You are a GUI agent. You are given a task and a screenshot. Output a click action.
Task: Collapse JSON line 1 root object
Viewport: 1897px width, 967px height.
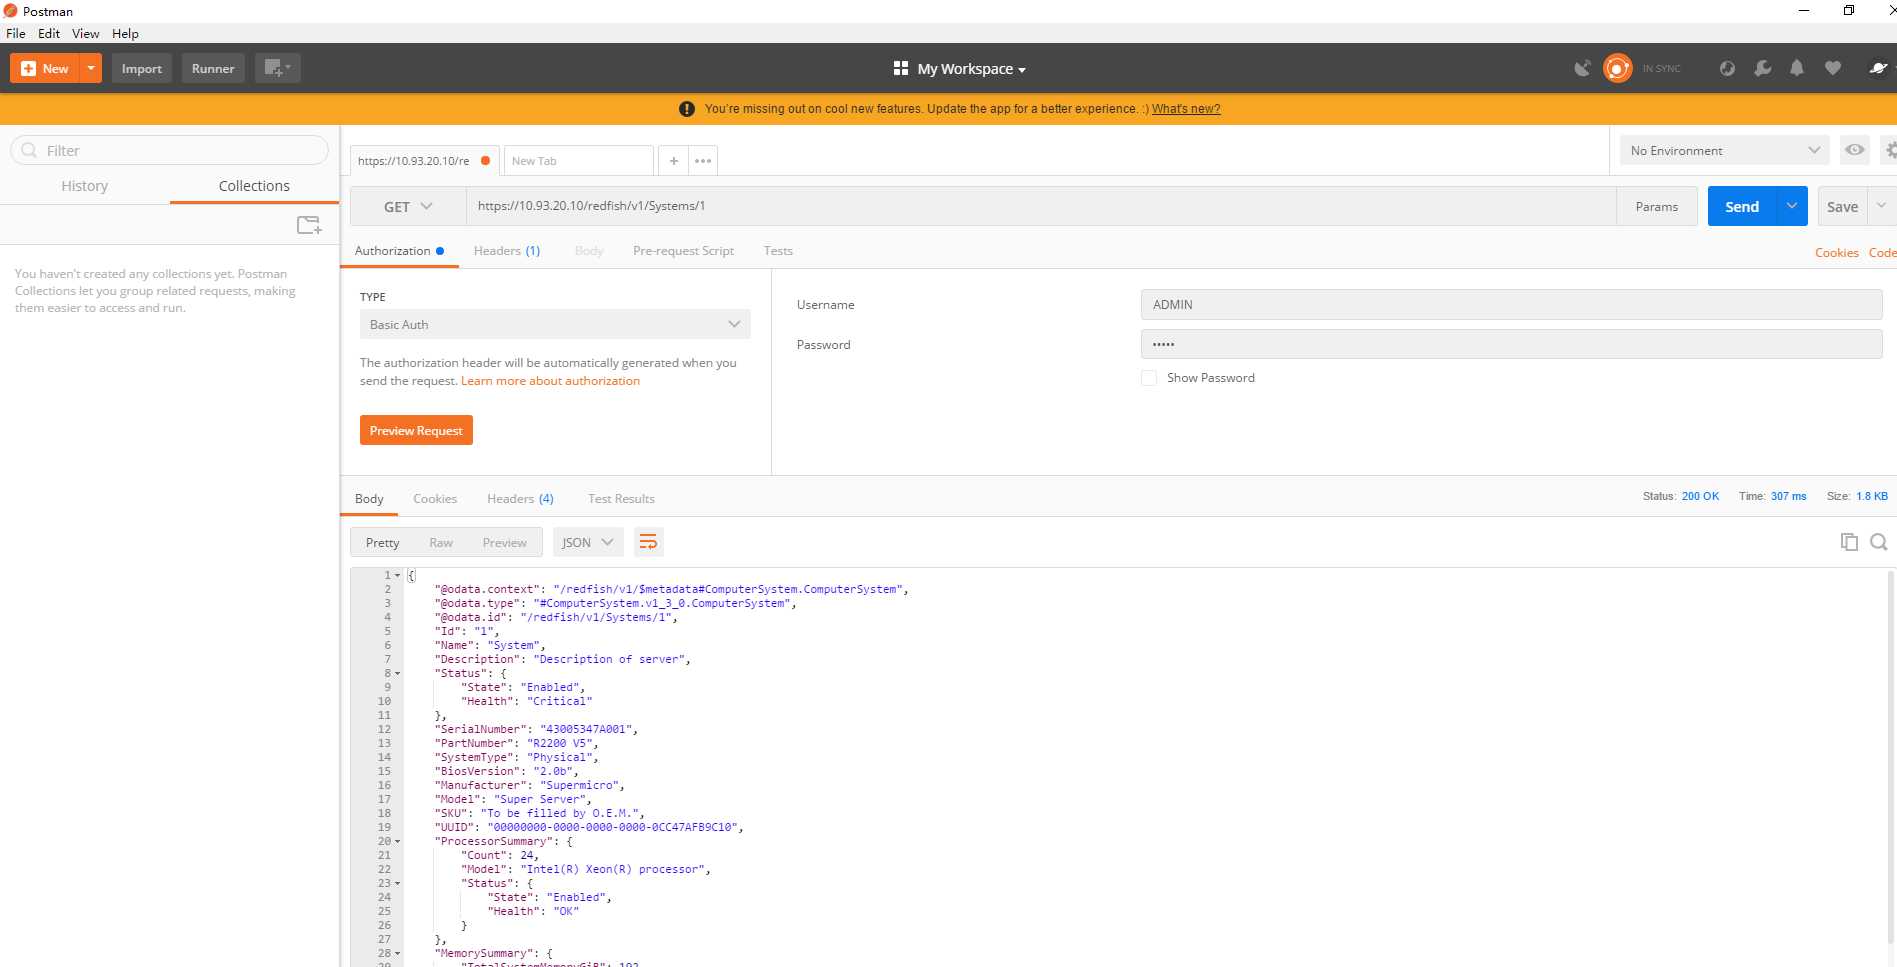(398, 575)
